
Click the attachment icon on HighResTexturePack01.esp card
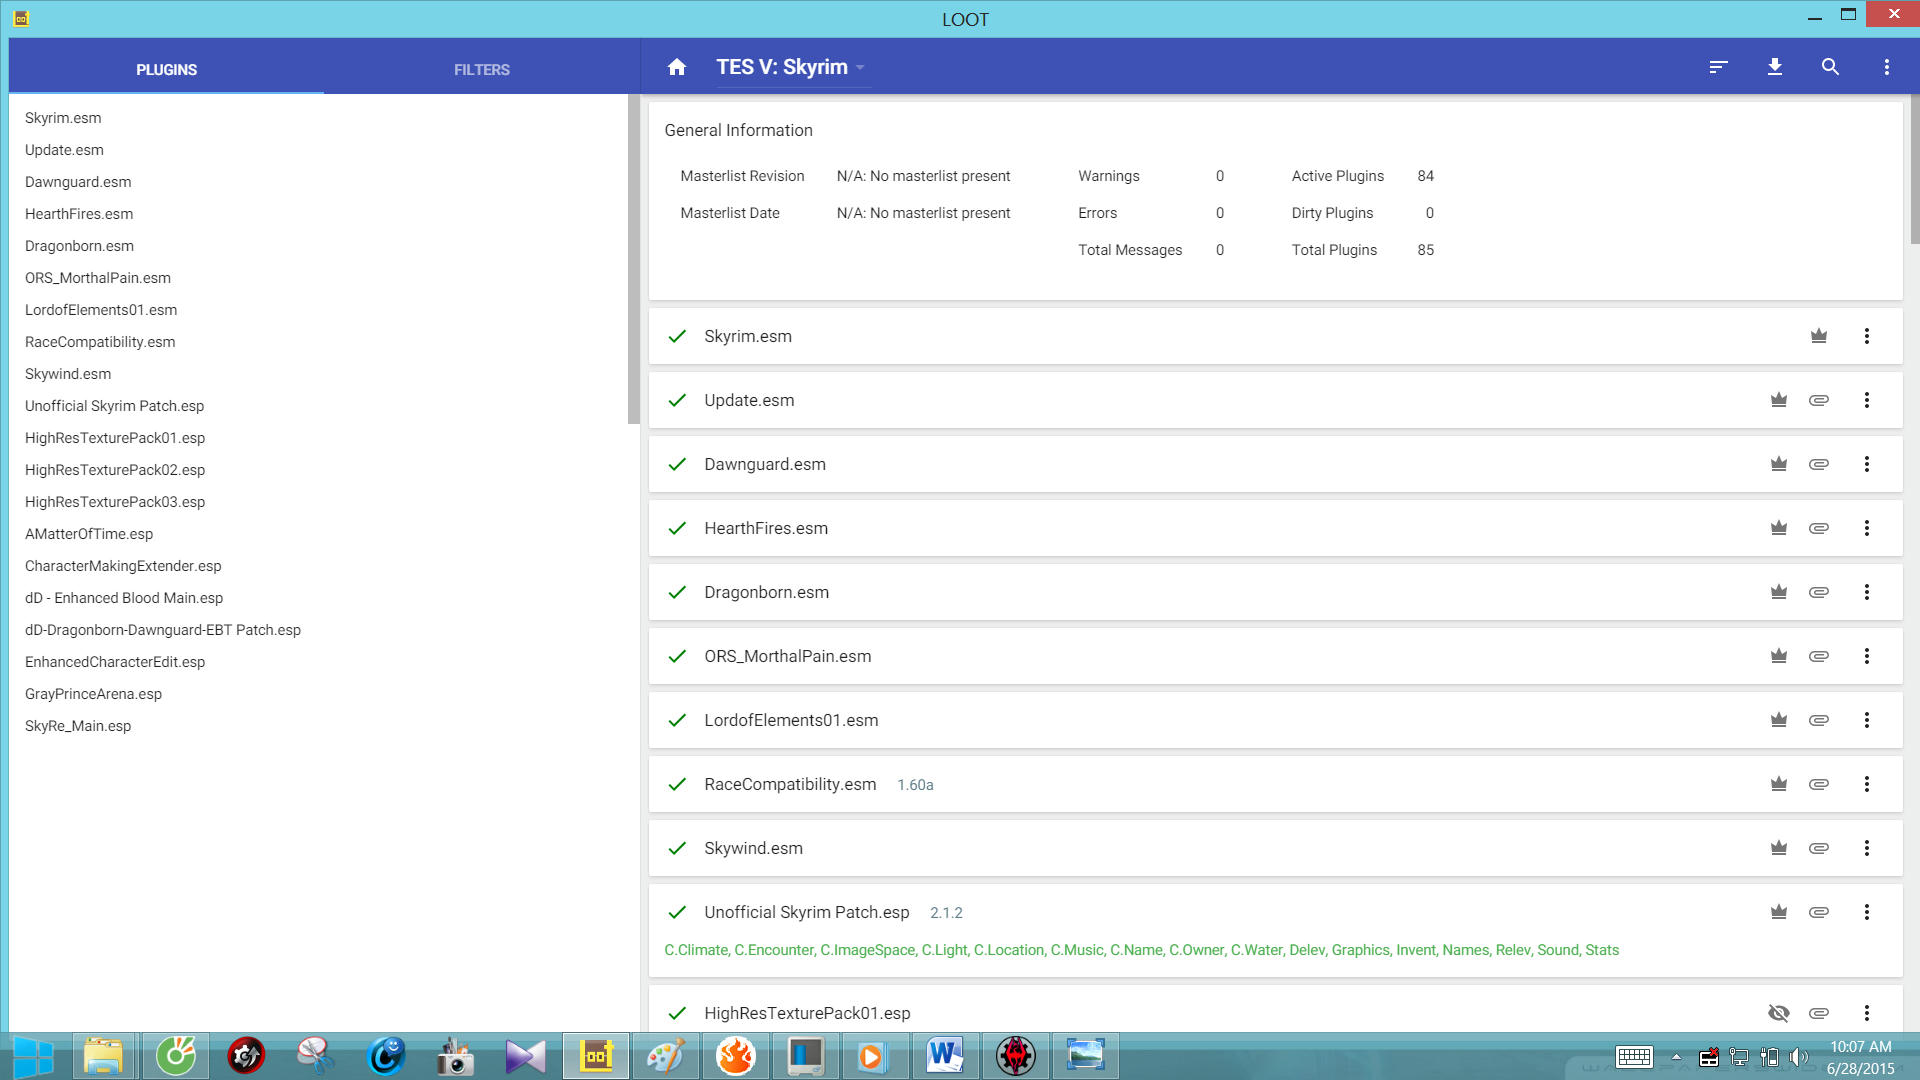(1819, 1013)
